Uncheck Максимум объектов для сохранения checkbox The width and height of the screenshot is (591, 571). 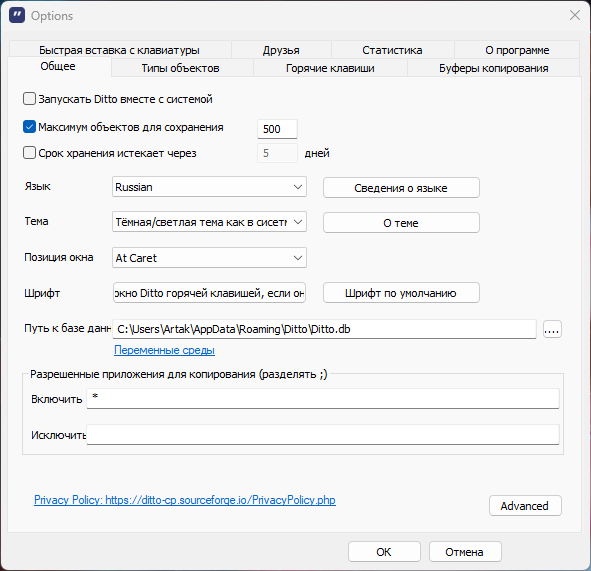pyautogui.click(x=29, y=127)
